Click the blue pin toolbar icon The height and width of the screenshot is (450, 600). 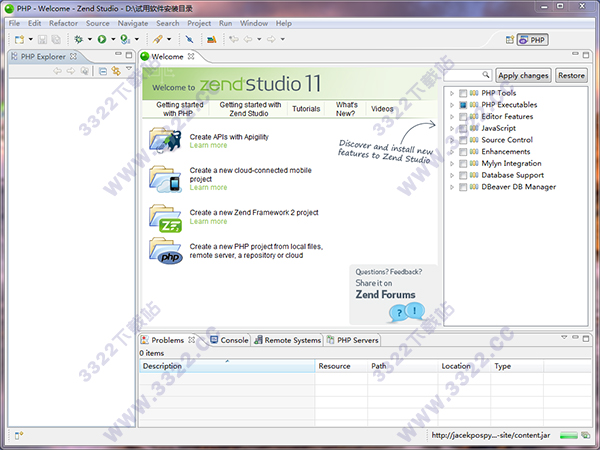tap(189, 39)
